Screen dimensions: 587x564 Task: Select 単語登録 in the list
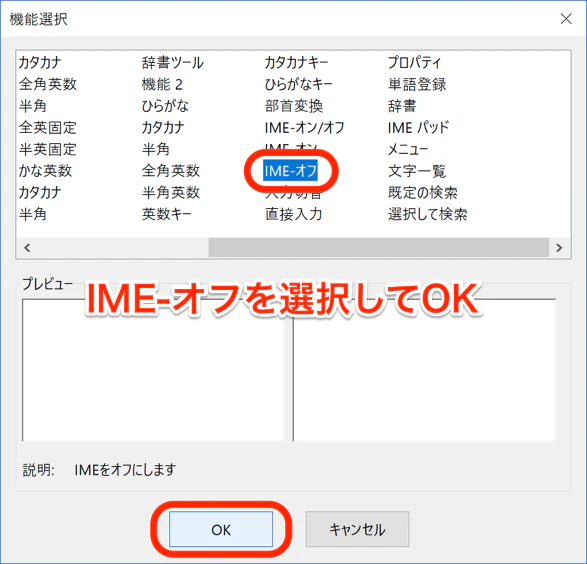417,84
